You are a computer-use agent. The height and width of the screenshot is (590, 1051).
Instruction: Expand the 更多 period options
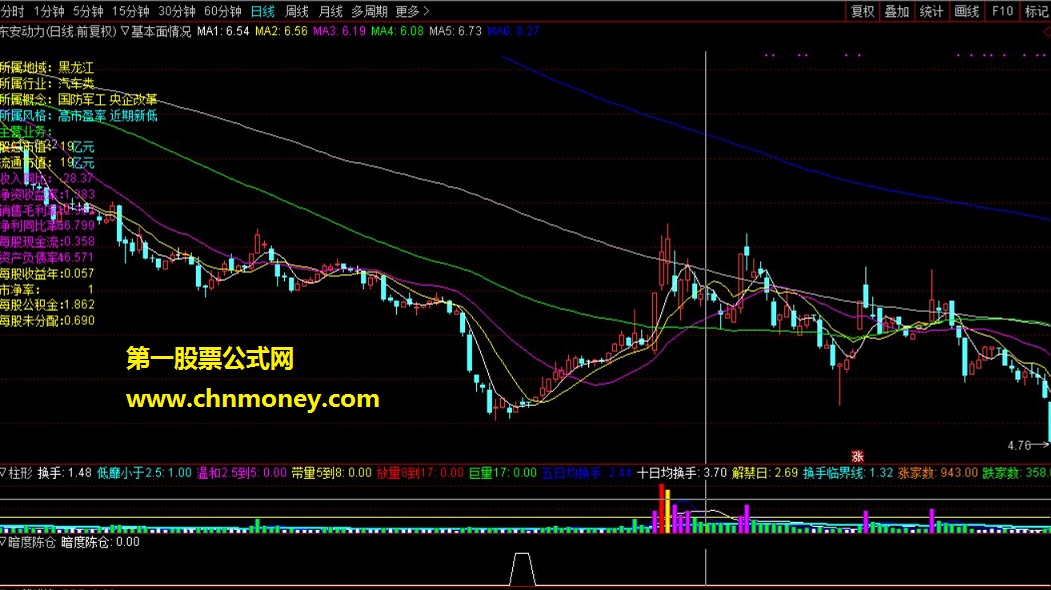[x=412, y=11]
